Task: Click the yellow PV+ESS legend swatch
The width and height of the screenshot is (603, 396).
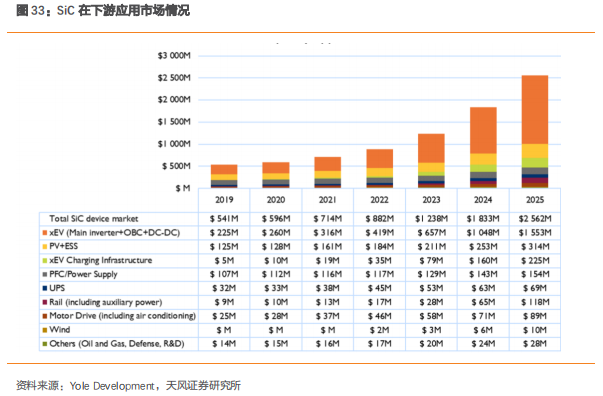Action: point(45,246)
